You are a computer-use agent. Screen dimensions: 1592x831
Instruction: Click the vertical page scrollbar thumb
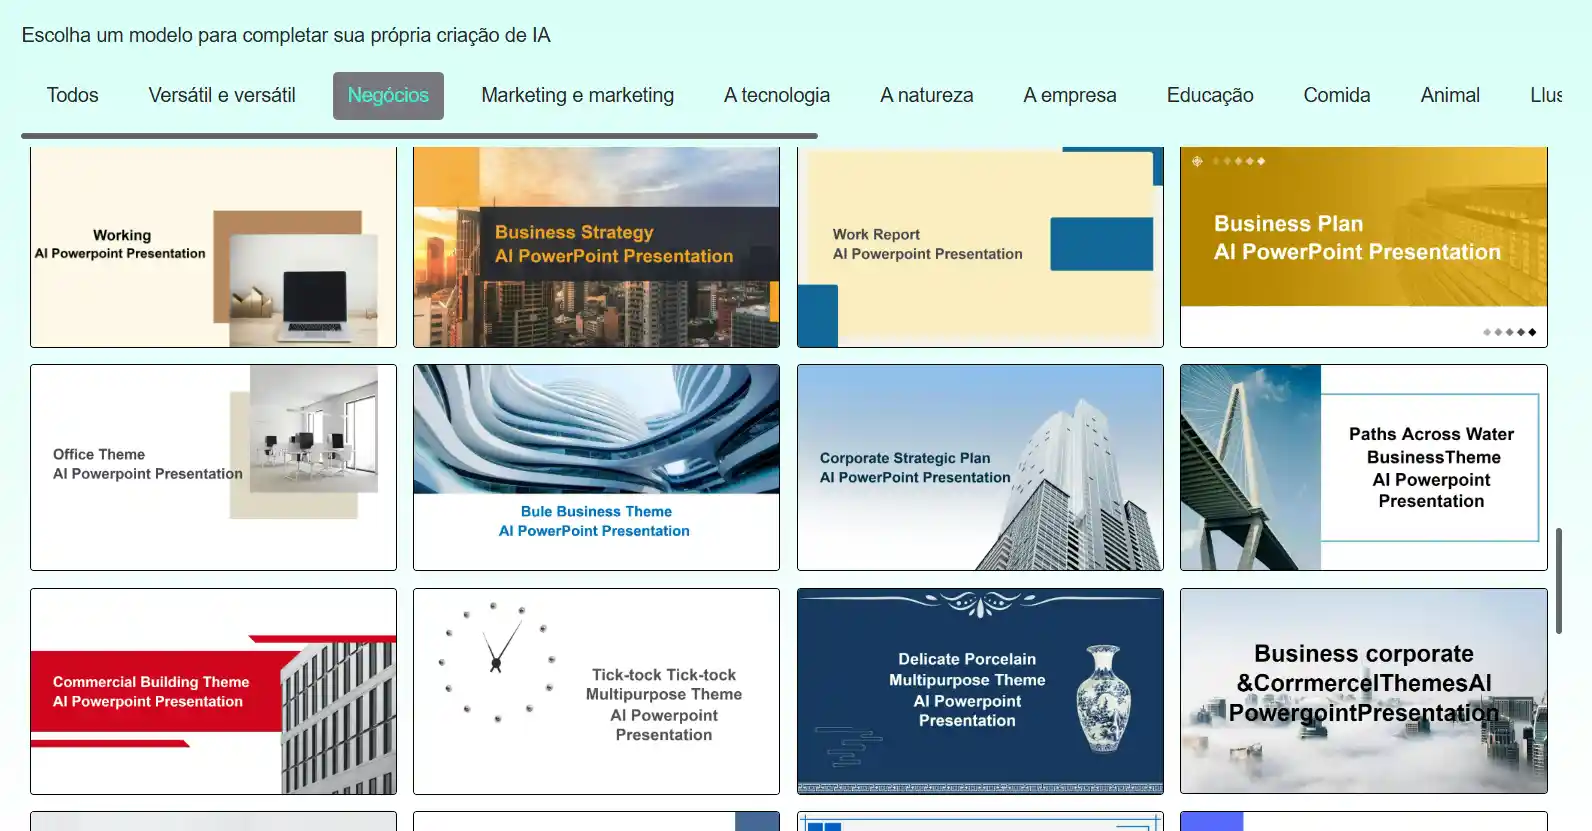(1558, 581)
